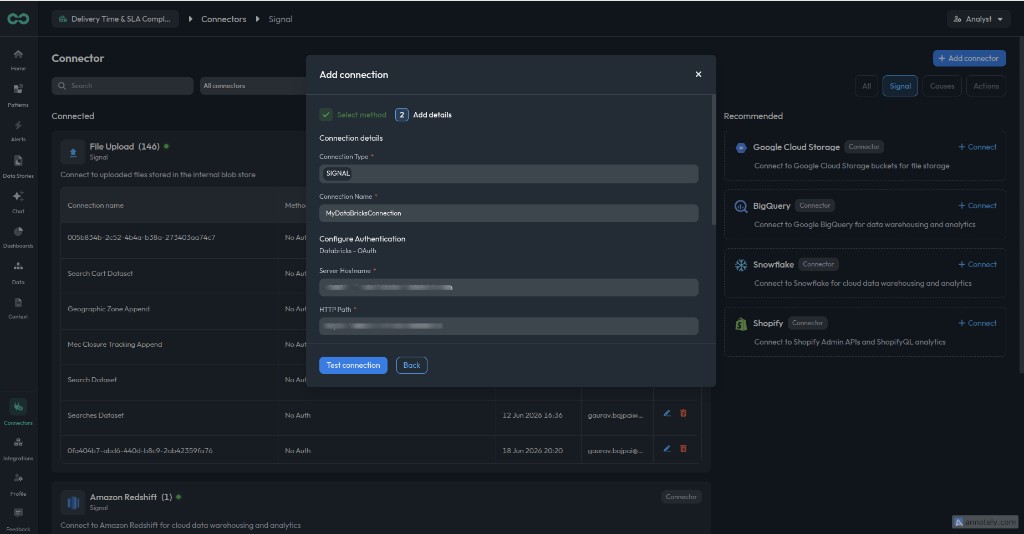Viewport: 1024px width, 534px height.
Task: Open Patterns in the sidebar
Action: (x=18, y=95)
